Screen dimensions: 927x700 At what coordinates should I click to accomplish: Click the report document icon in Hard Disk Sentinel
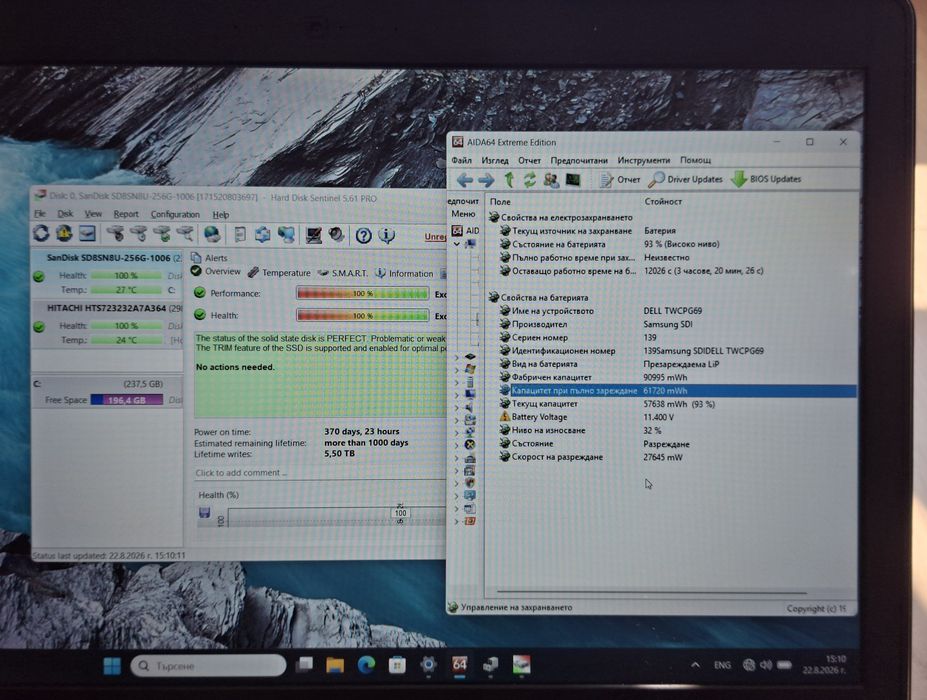click(239, 235)
